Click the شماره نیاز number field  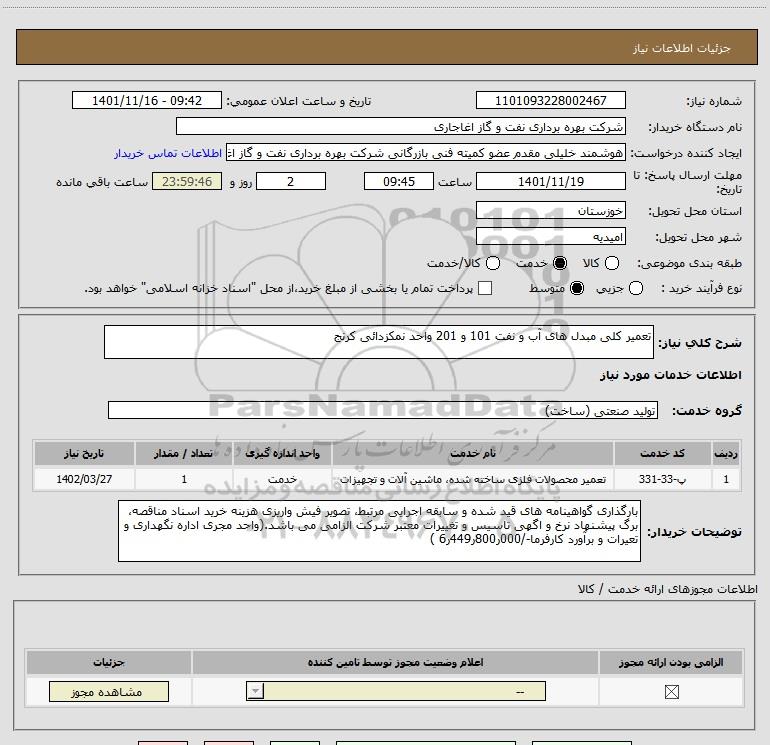pyautogui.click(x=550, y=100)
